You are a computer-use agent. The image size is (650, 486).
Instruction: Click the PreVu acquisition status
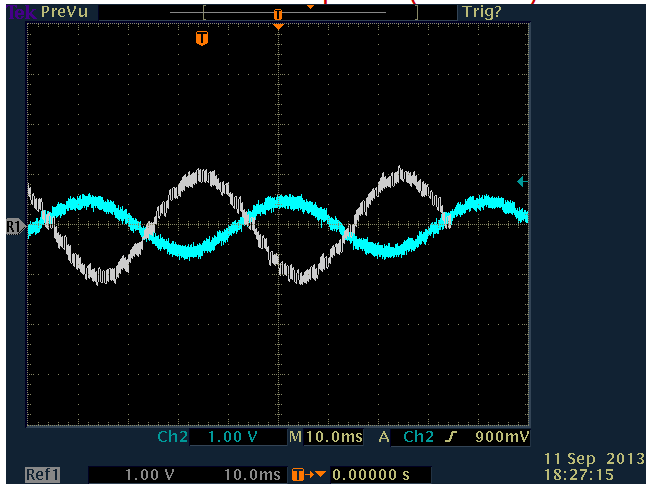click(64, 12)
